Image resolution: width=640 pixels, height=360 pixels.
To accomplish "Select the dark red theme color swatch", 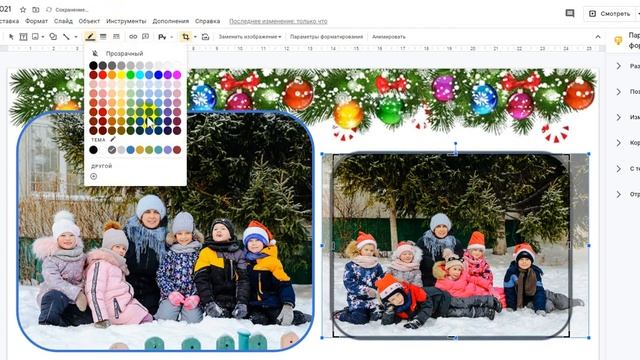I will click(x=177, y=150).
